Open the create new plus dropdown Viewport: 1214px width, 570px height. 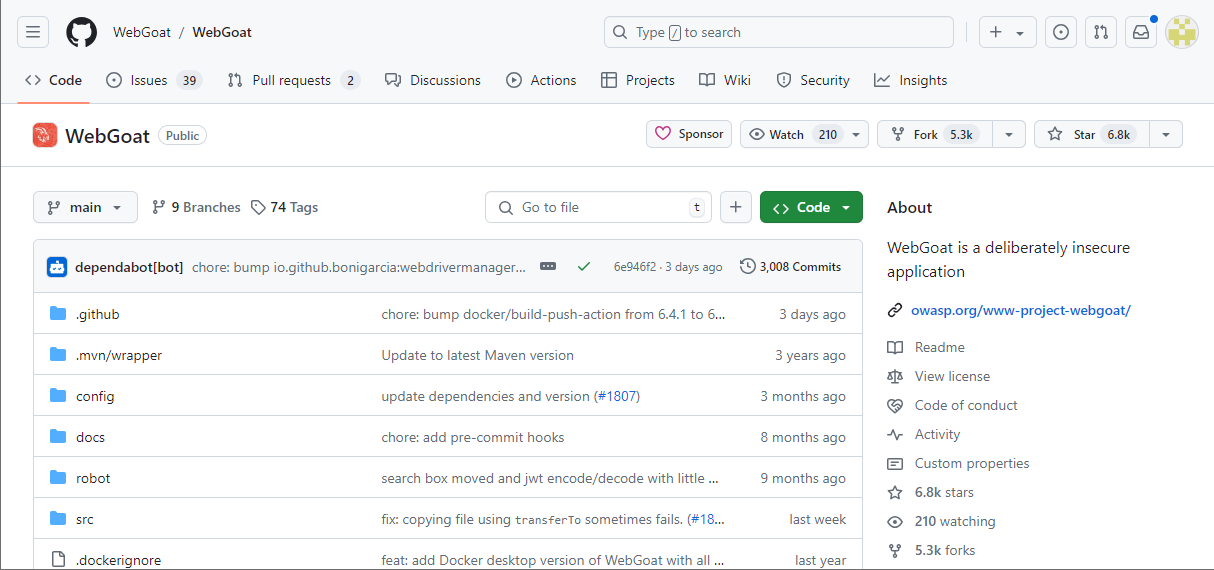pyautogui.click(x=1007, y=32)
